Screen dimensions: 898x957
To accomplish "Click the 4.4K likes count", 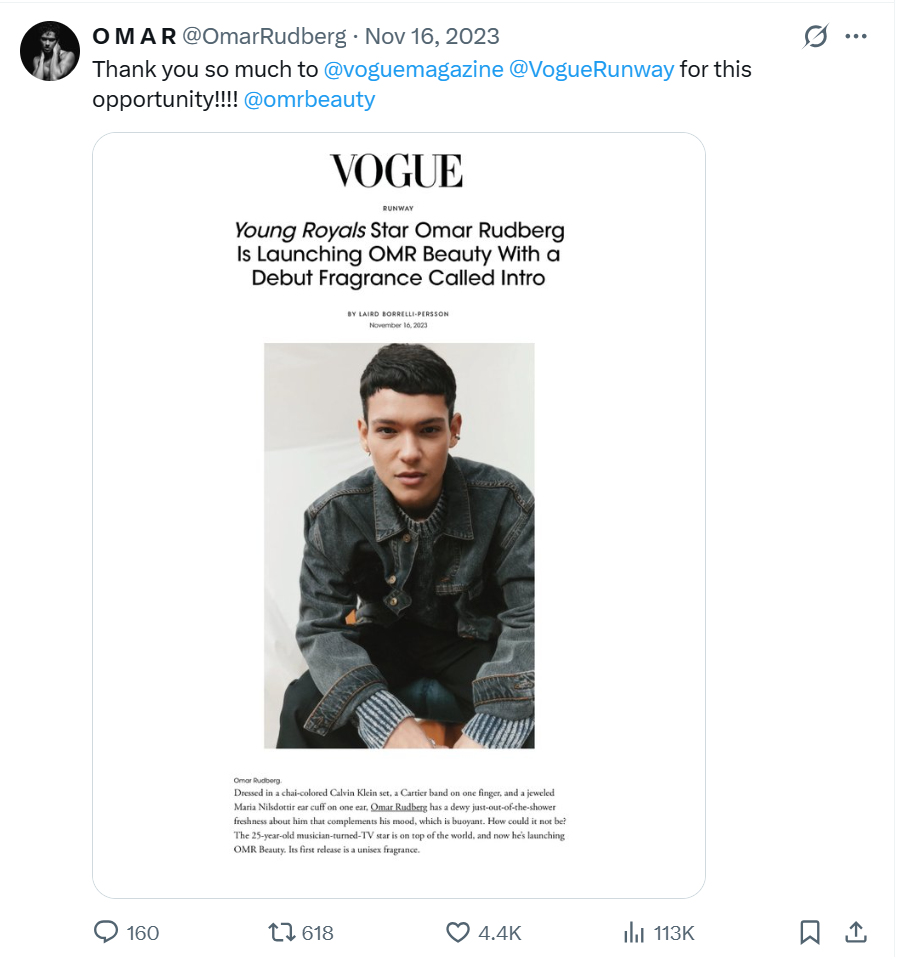I will [500, 933].
